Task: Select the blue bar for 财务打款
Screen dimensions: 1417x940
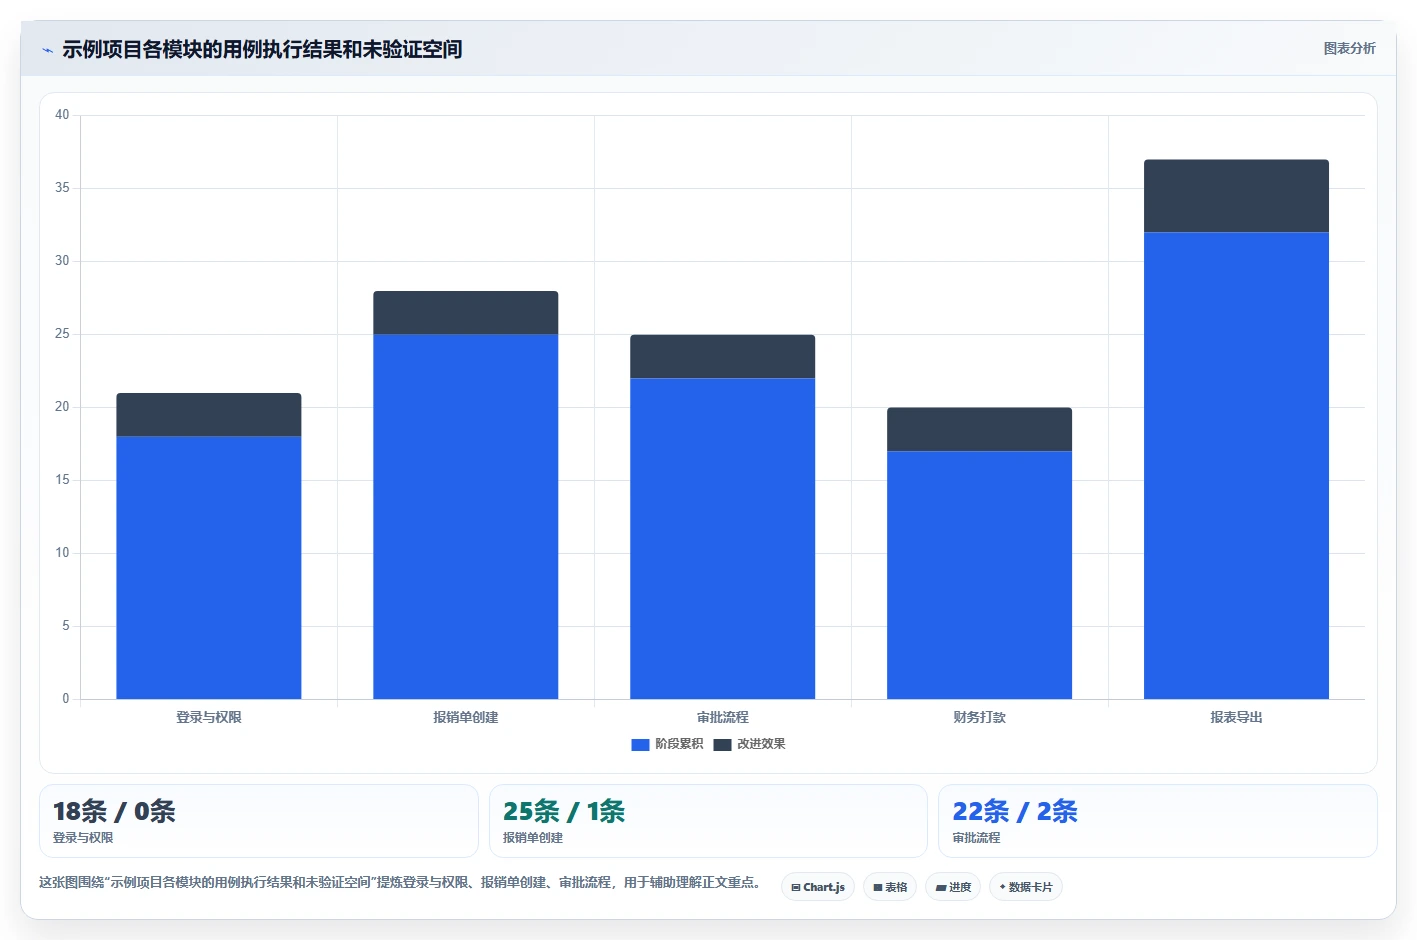Action: coord(980,575)
